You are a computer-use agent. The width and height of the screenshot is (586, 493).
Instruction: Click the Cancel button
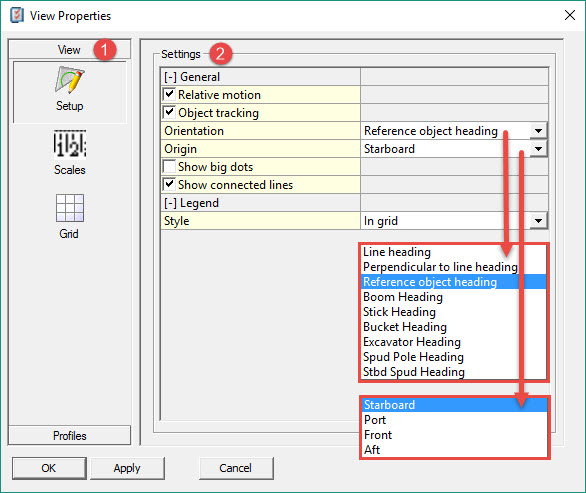[x=236, y=468]
